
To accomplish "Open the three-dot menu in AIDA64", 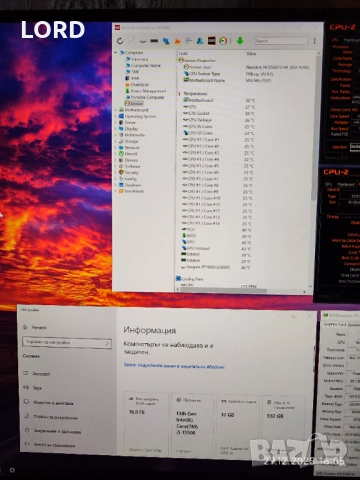I will tap(314, 41).
